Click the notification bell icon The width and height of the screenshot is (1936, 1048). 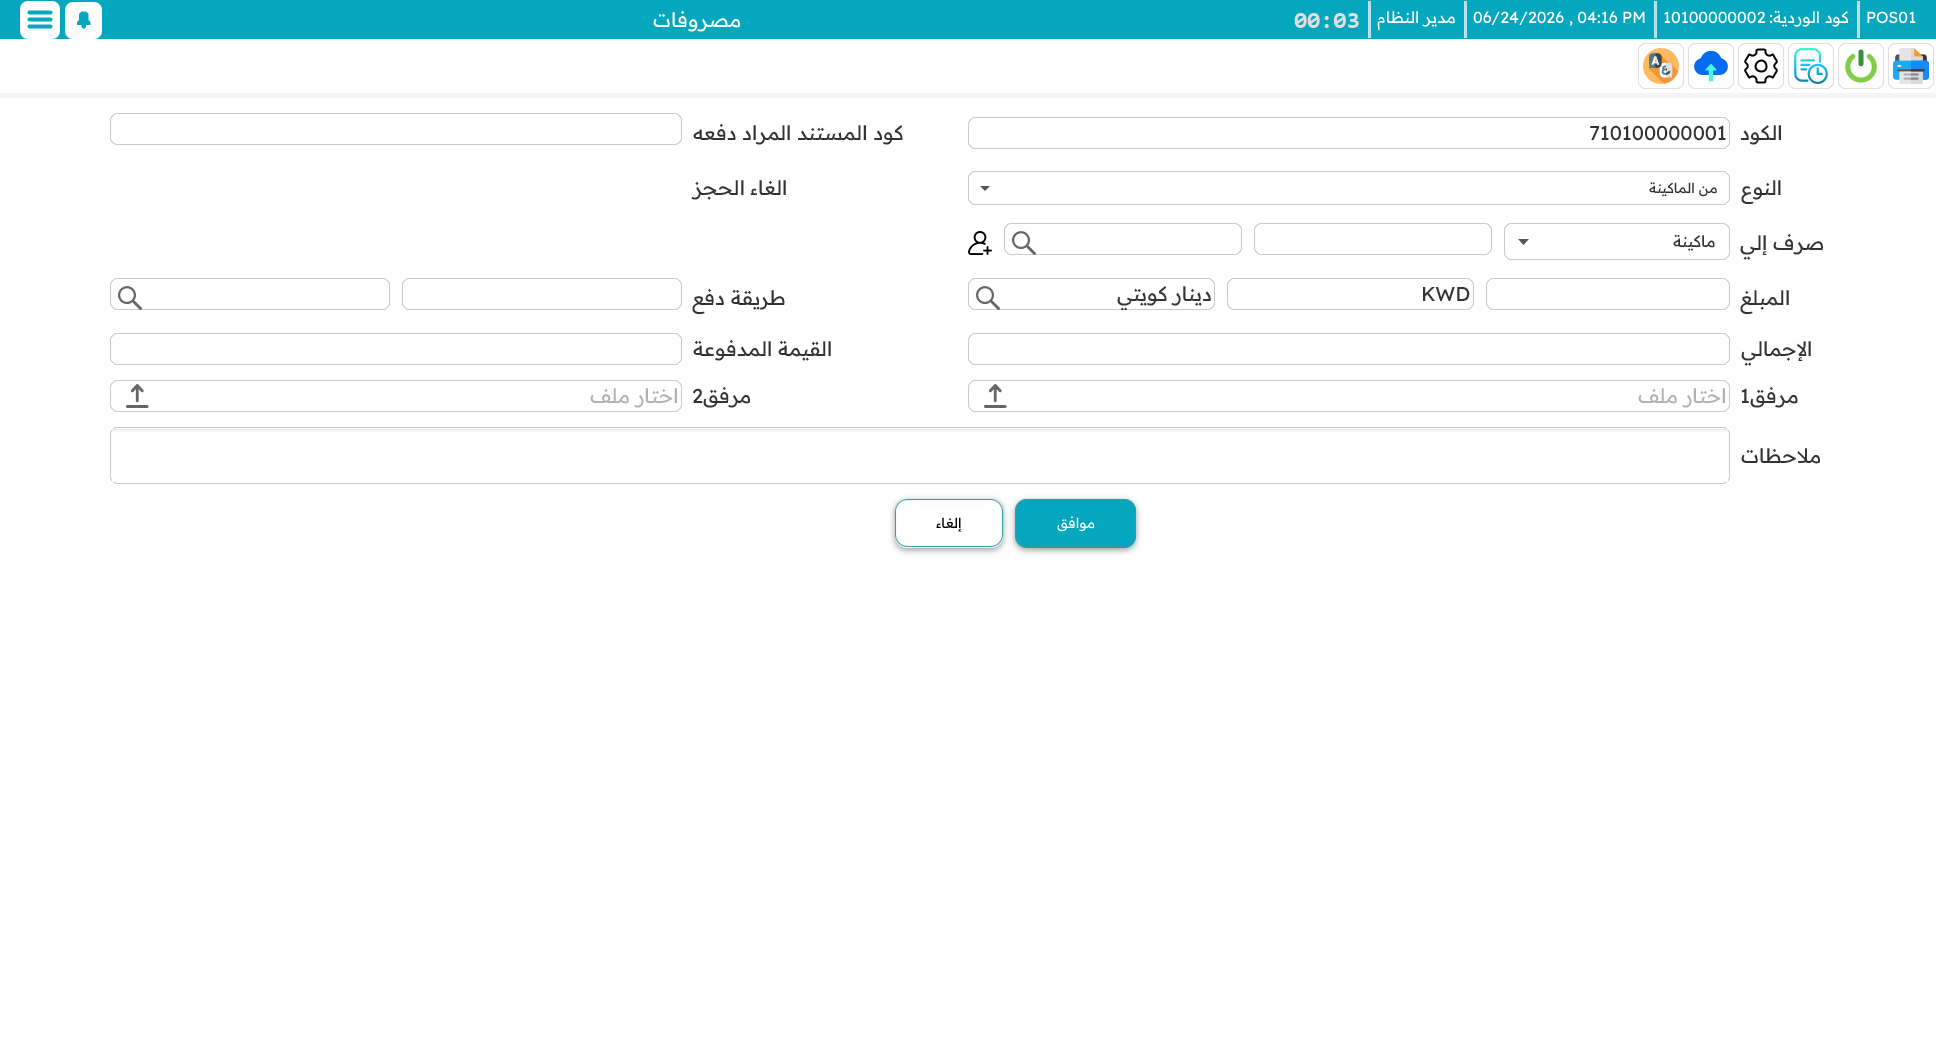point(84,19)
